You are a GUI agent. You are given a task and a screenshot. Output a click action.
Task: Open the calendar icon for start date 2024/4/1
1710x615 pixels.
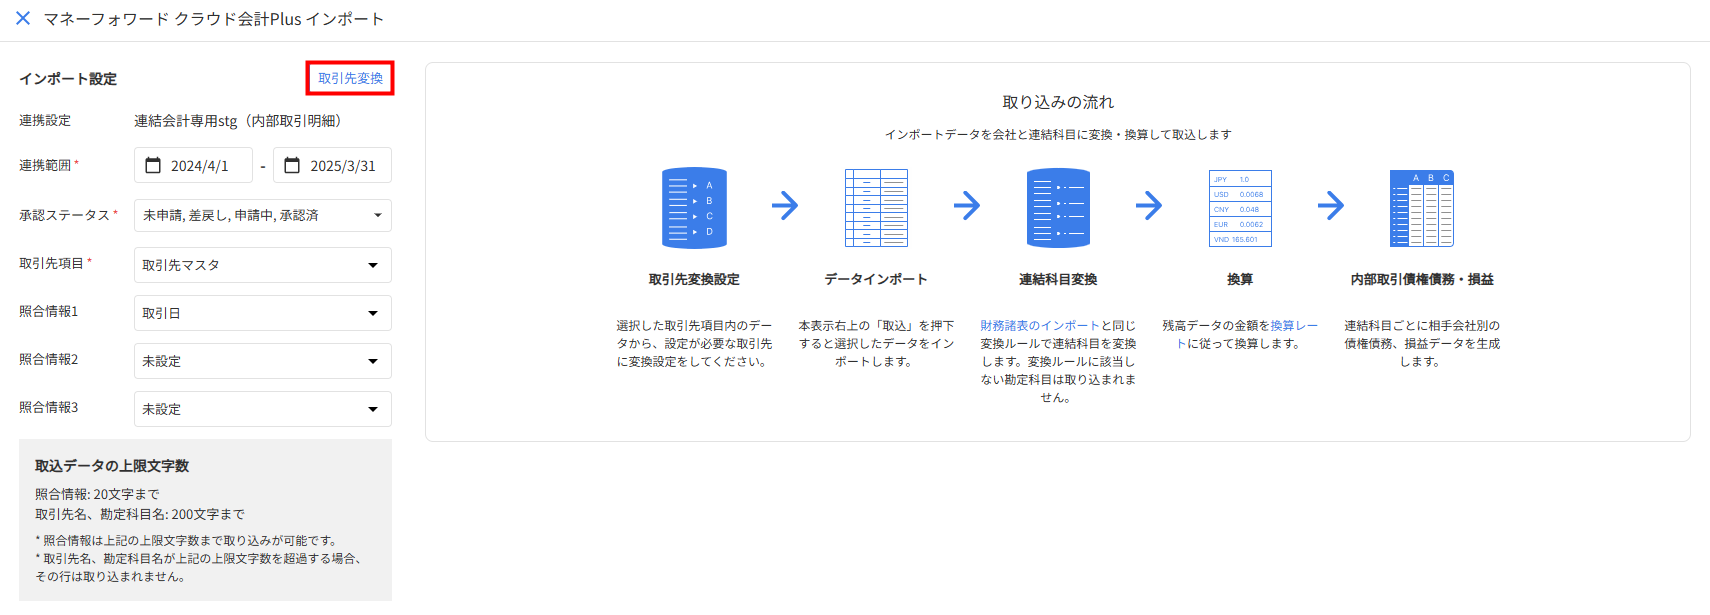point(153,165)
